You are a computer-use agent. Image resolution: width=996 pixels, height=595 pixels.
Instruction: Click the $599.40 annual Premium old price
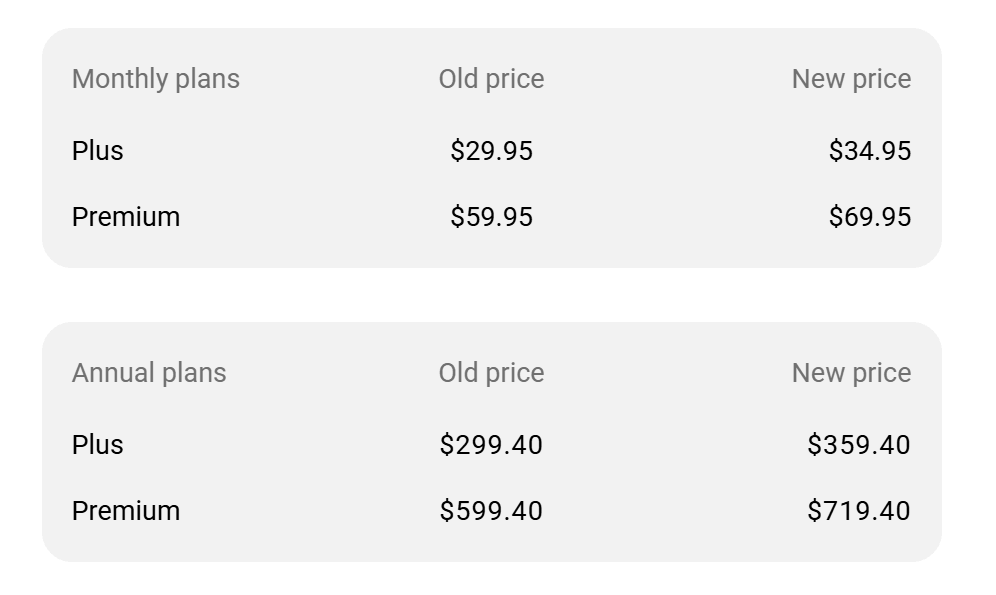(x=491, y=511)
